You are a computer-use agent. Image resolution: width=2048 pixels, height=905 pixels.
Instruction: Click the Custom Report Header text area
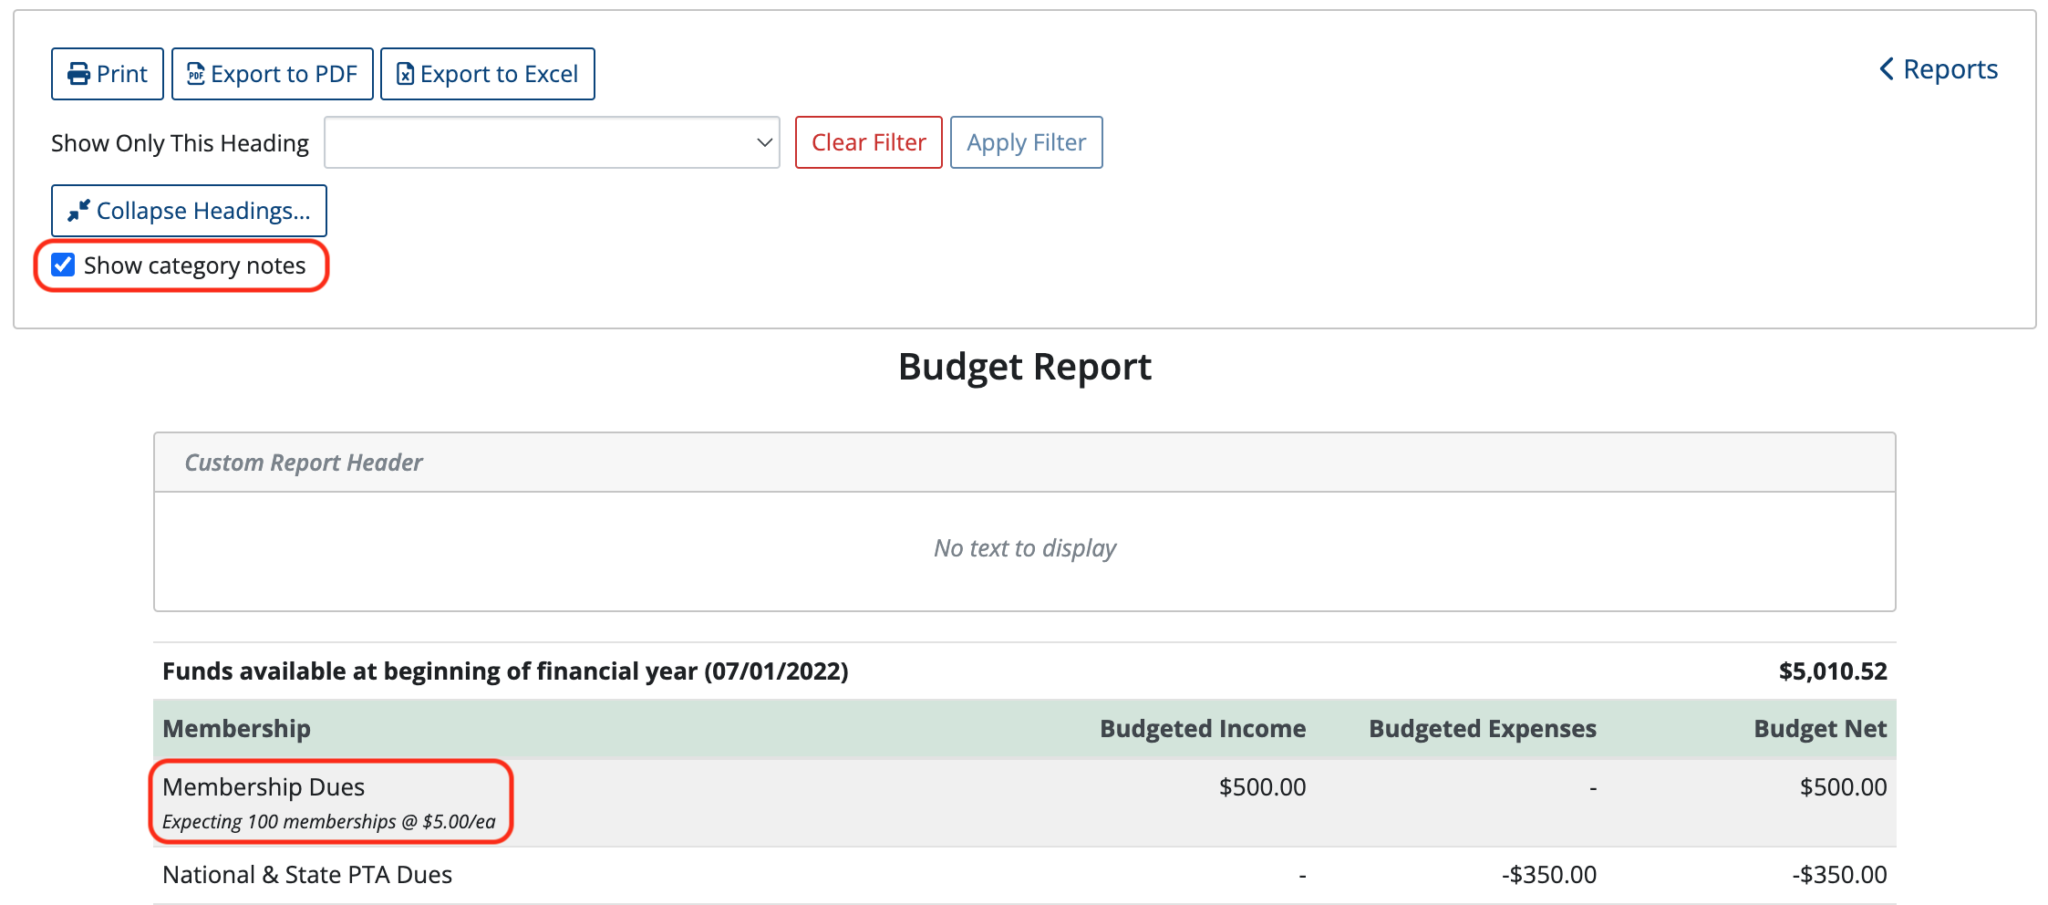pyautogui.click(x=1024, y=548)
